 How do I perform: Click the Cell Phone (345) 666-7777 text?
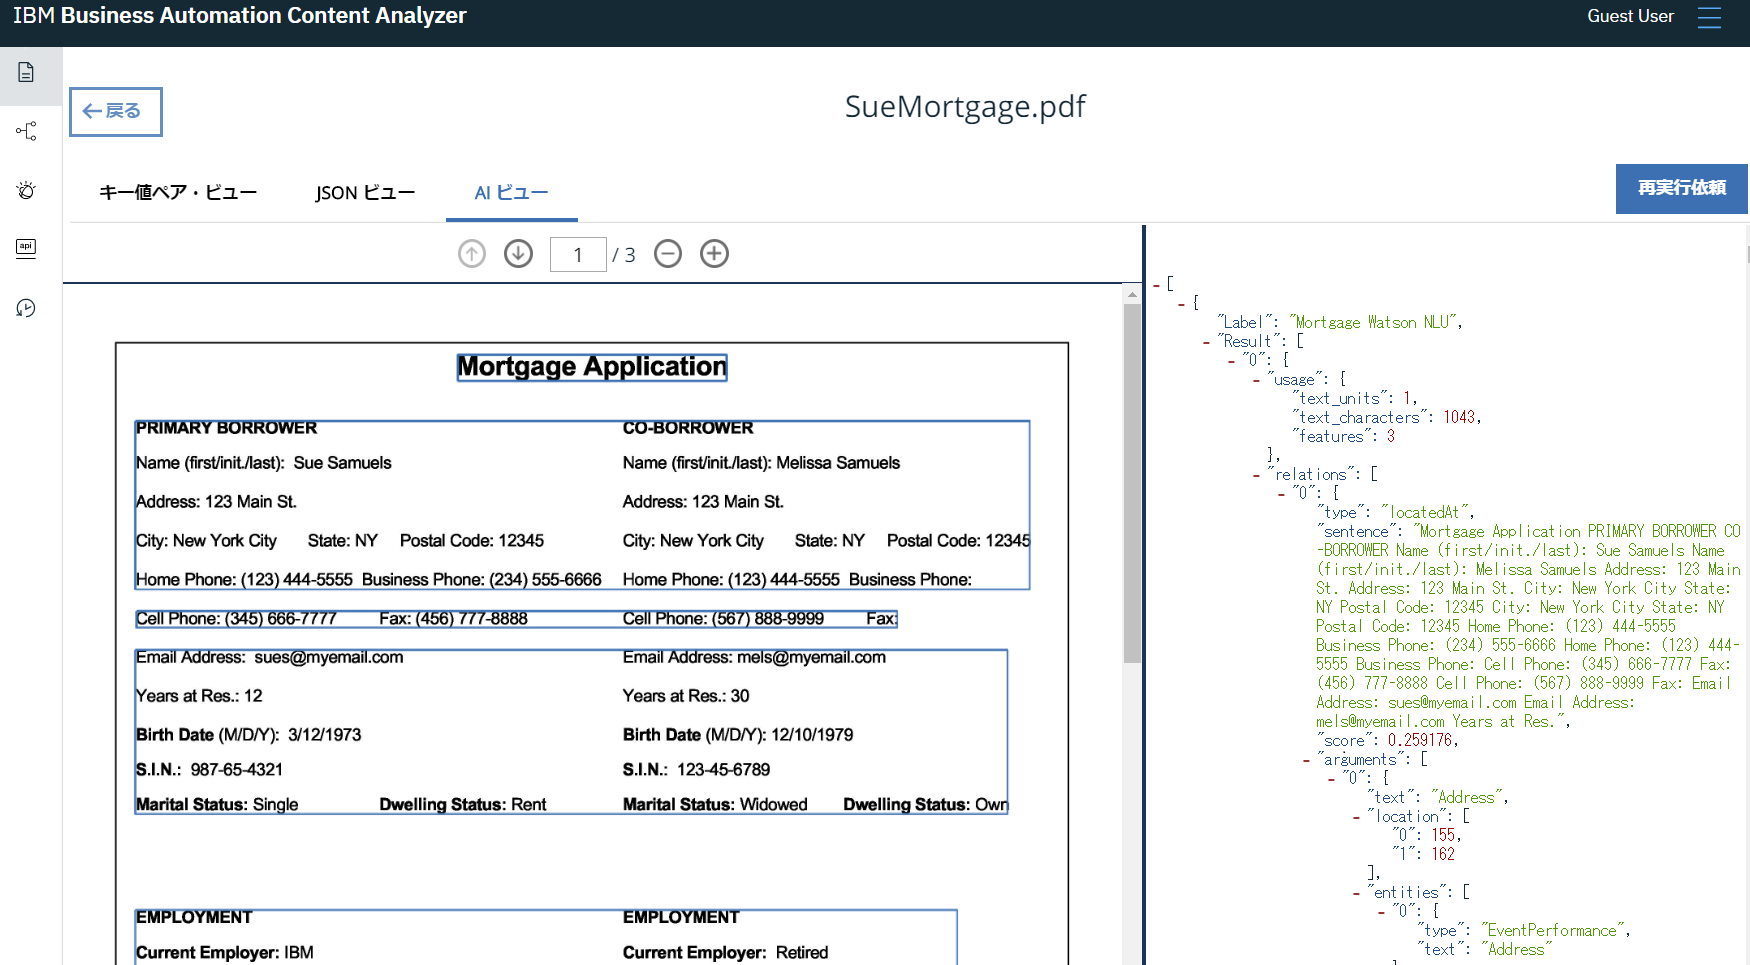(x=236, y=619)
